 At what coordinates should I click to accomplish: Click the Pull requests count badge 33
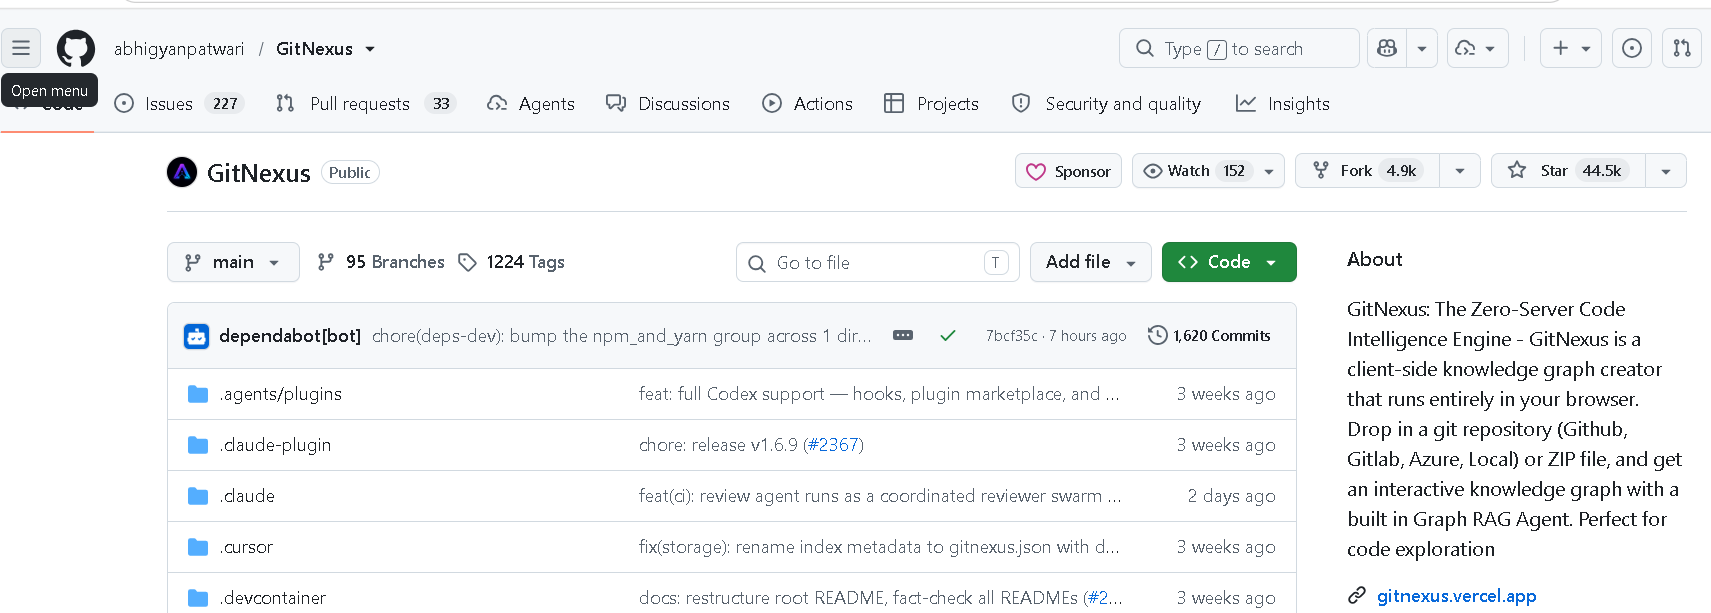[x=441, y=104]
